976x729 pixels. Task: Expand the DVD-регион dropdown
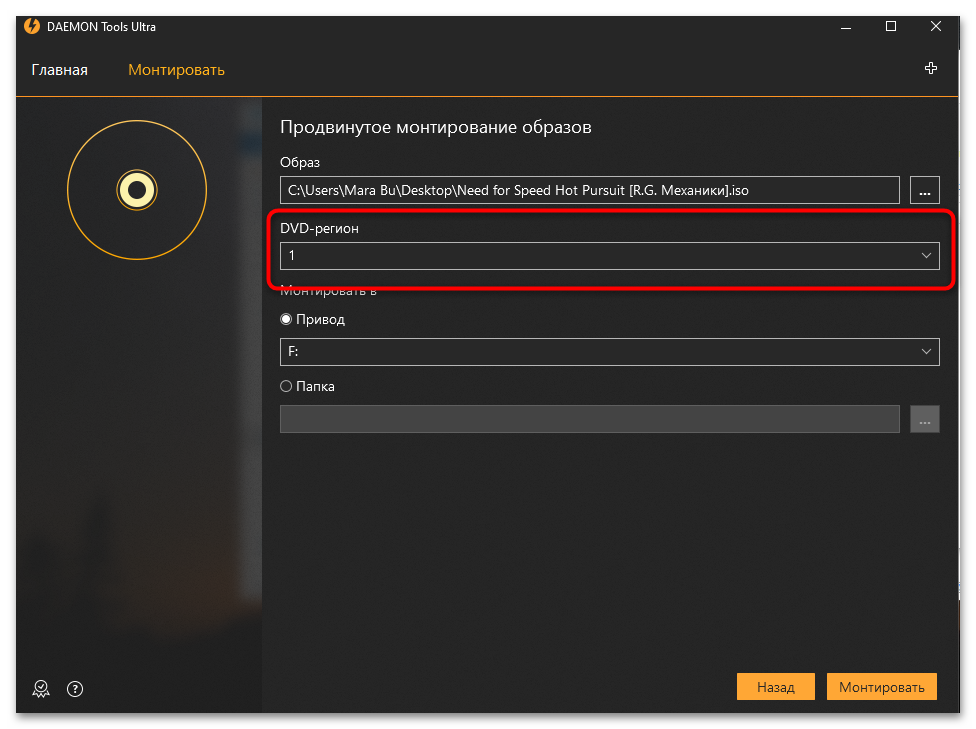(x=609, y=256)
